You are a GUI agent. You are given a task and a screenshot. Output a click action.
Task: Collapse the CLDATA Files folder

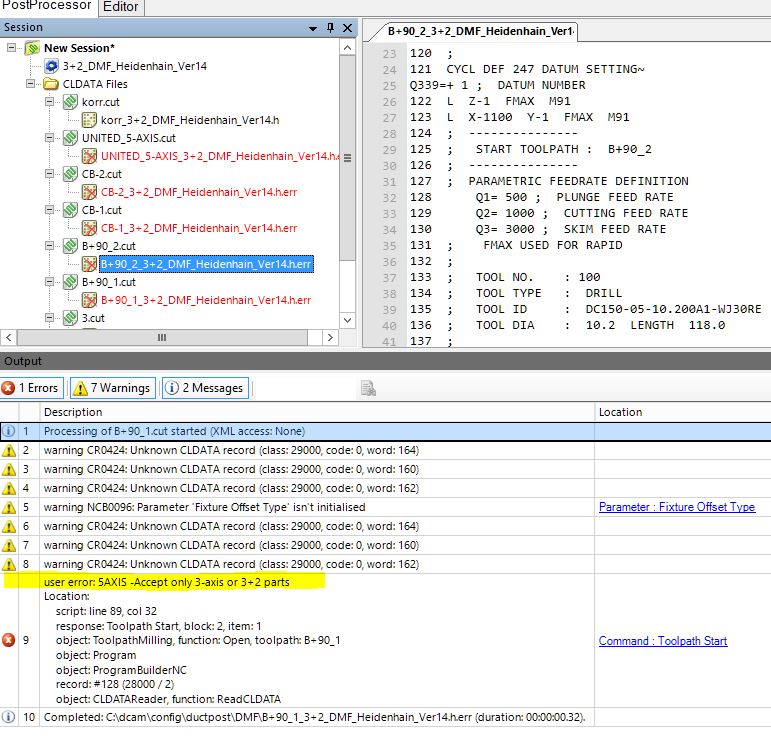click(30, 84)
